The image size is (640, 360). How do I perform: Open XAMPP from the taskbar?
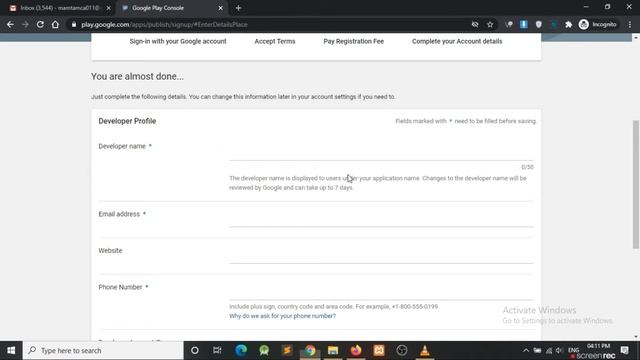(379, 350)
